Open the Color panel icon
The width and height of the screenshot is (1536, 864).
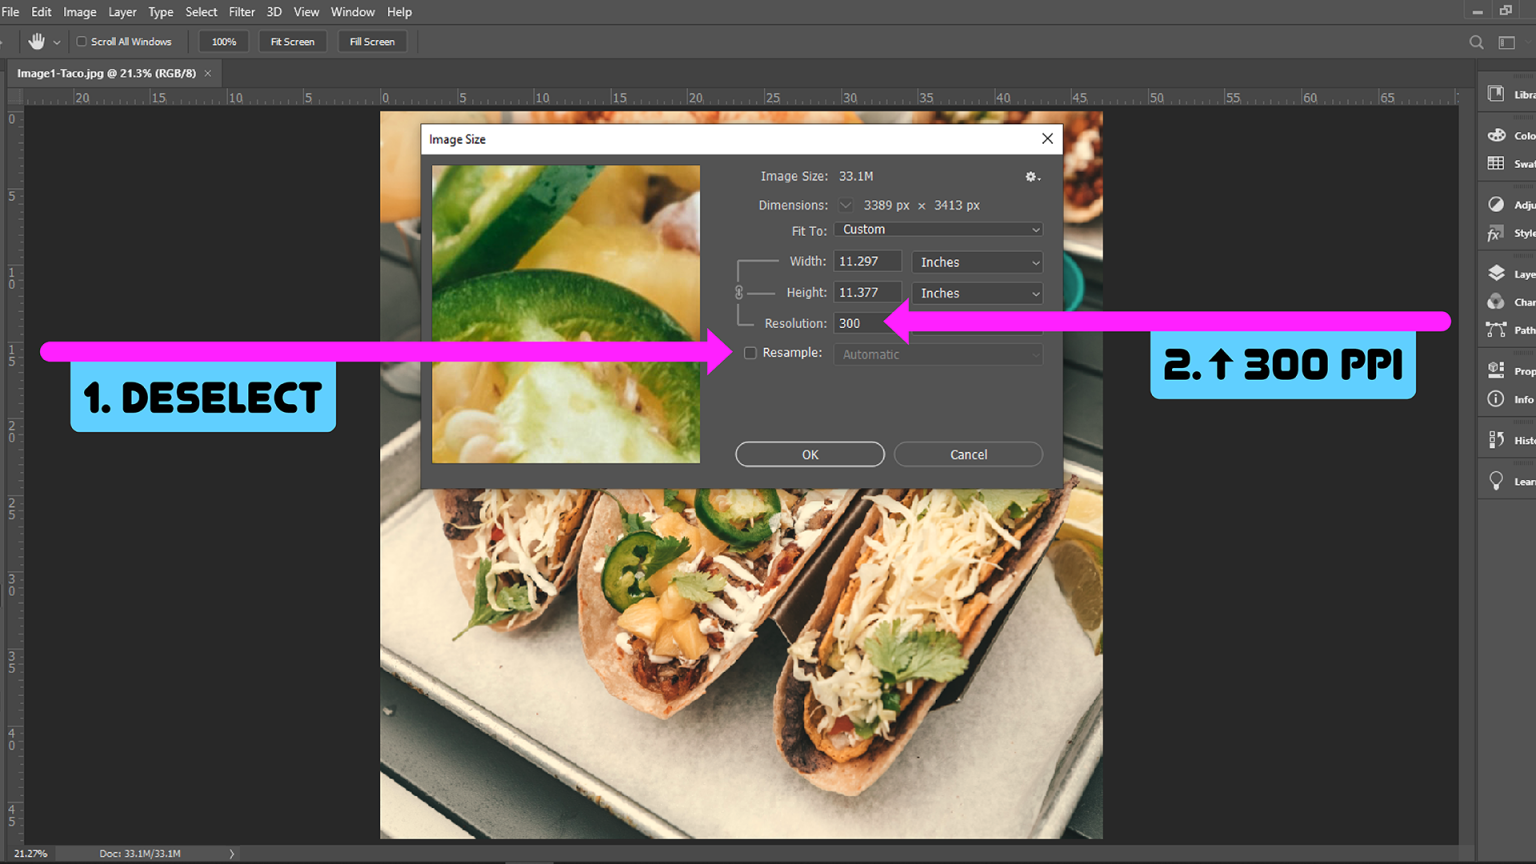[x=1496, y=135]
